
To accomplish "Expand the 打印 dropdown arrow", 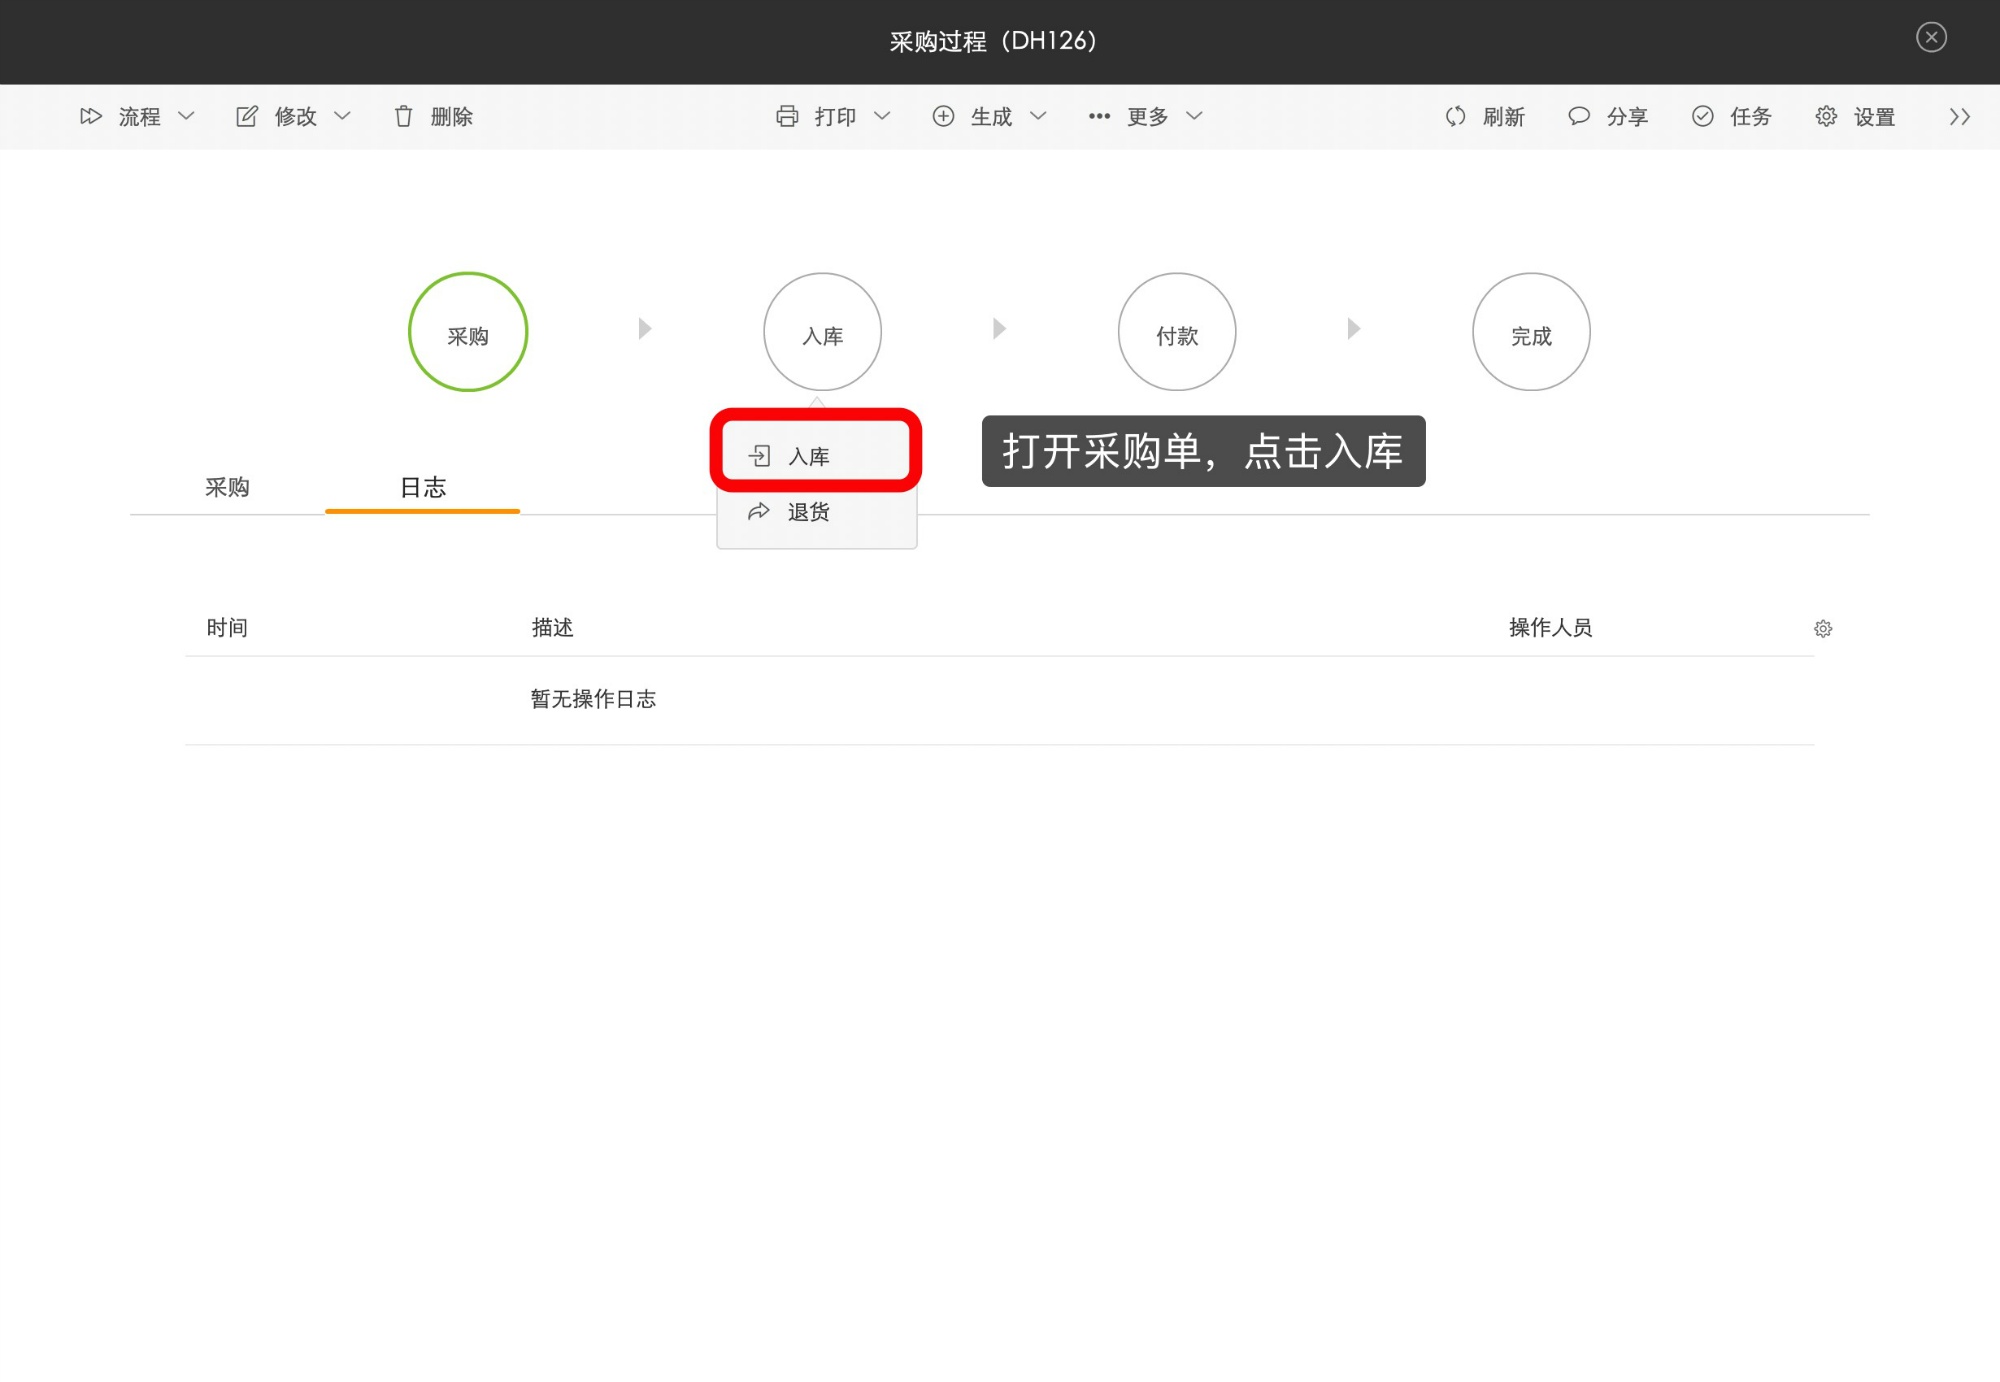I will 882,116.
